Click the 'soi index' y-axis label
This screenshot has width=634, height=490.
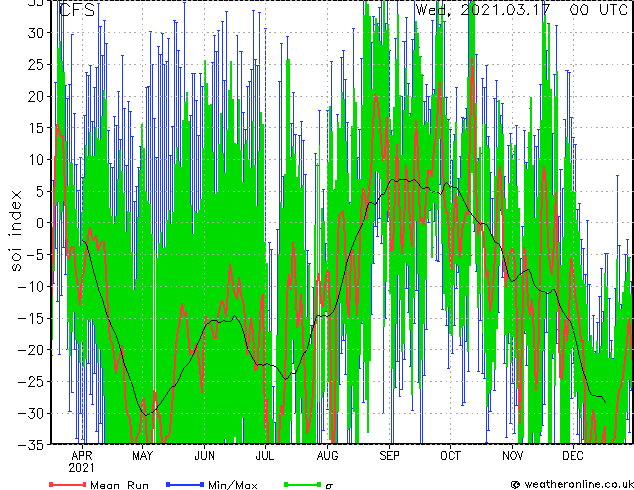pos(16,231)
